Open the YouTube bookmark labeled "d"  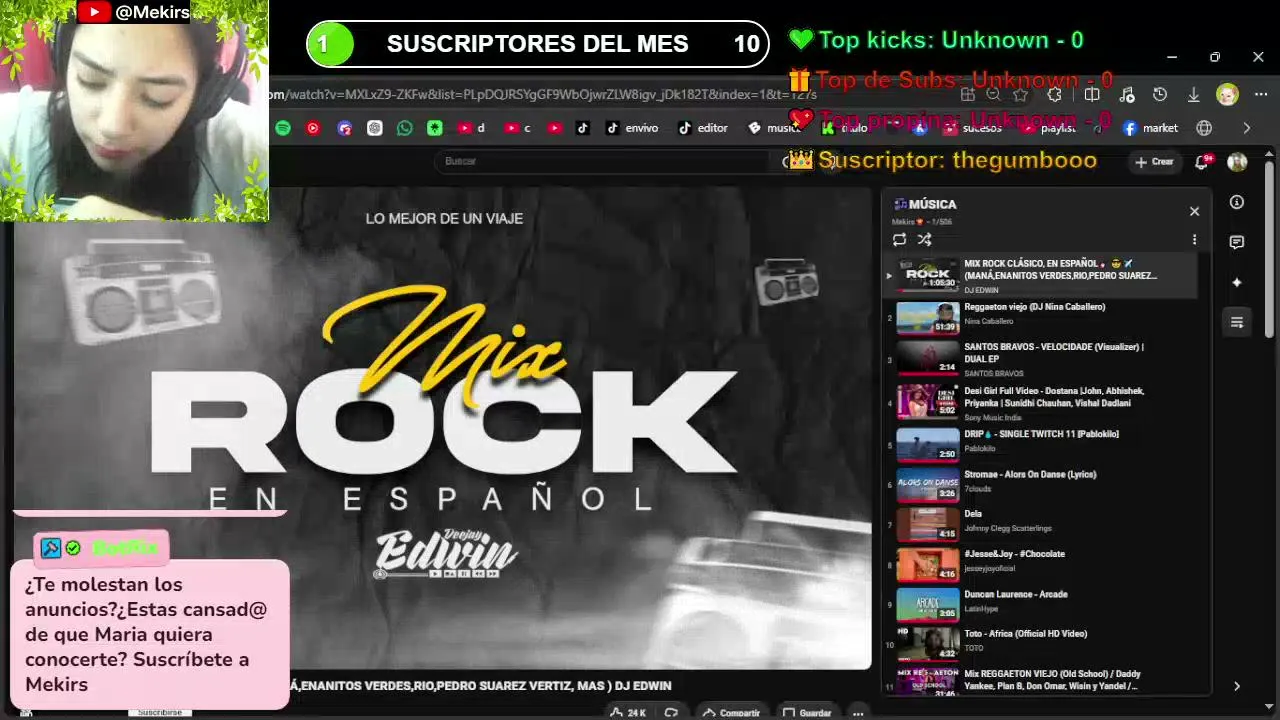(471, 128)
